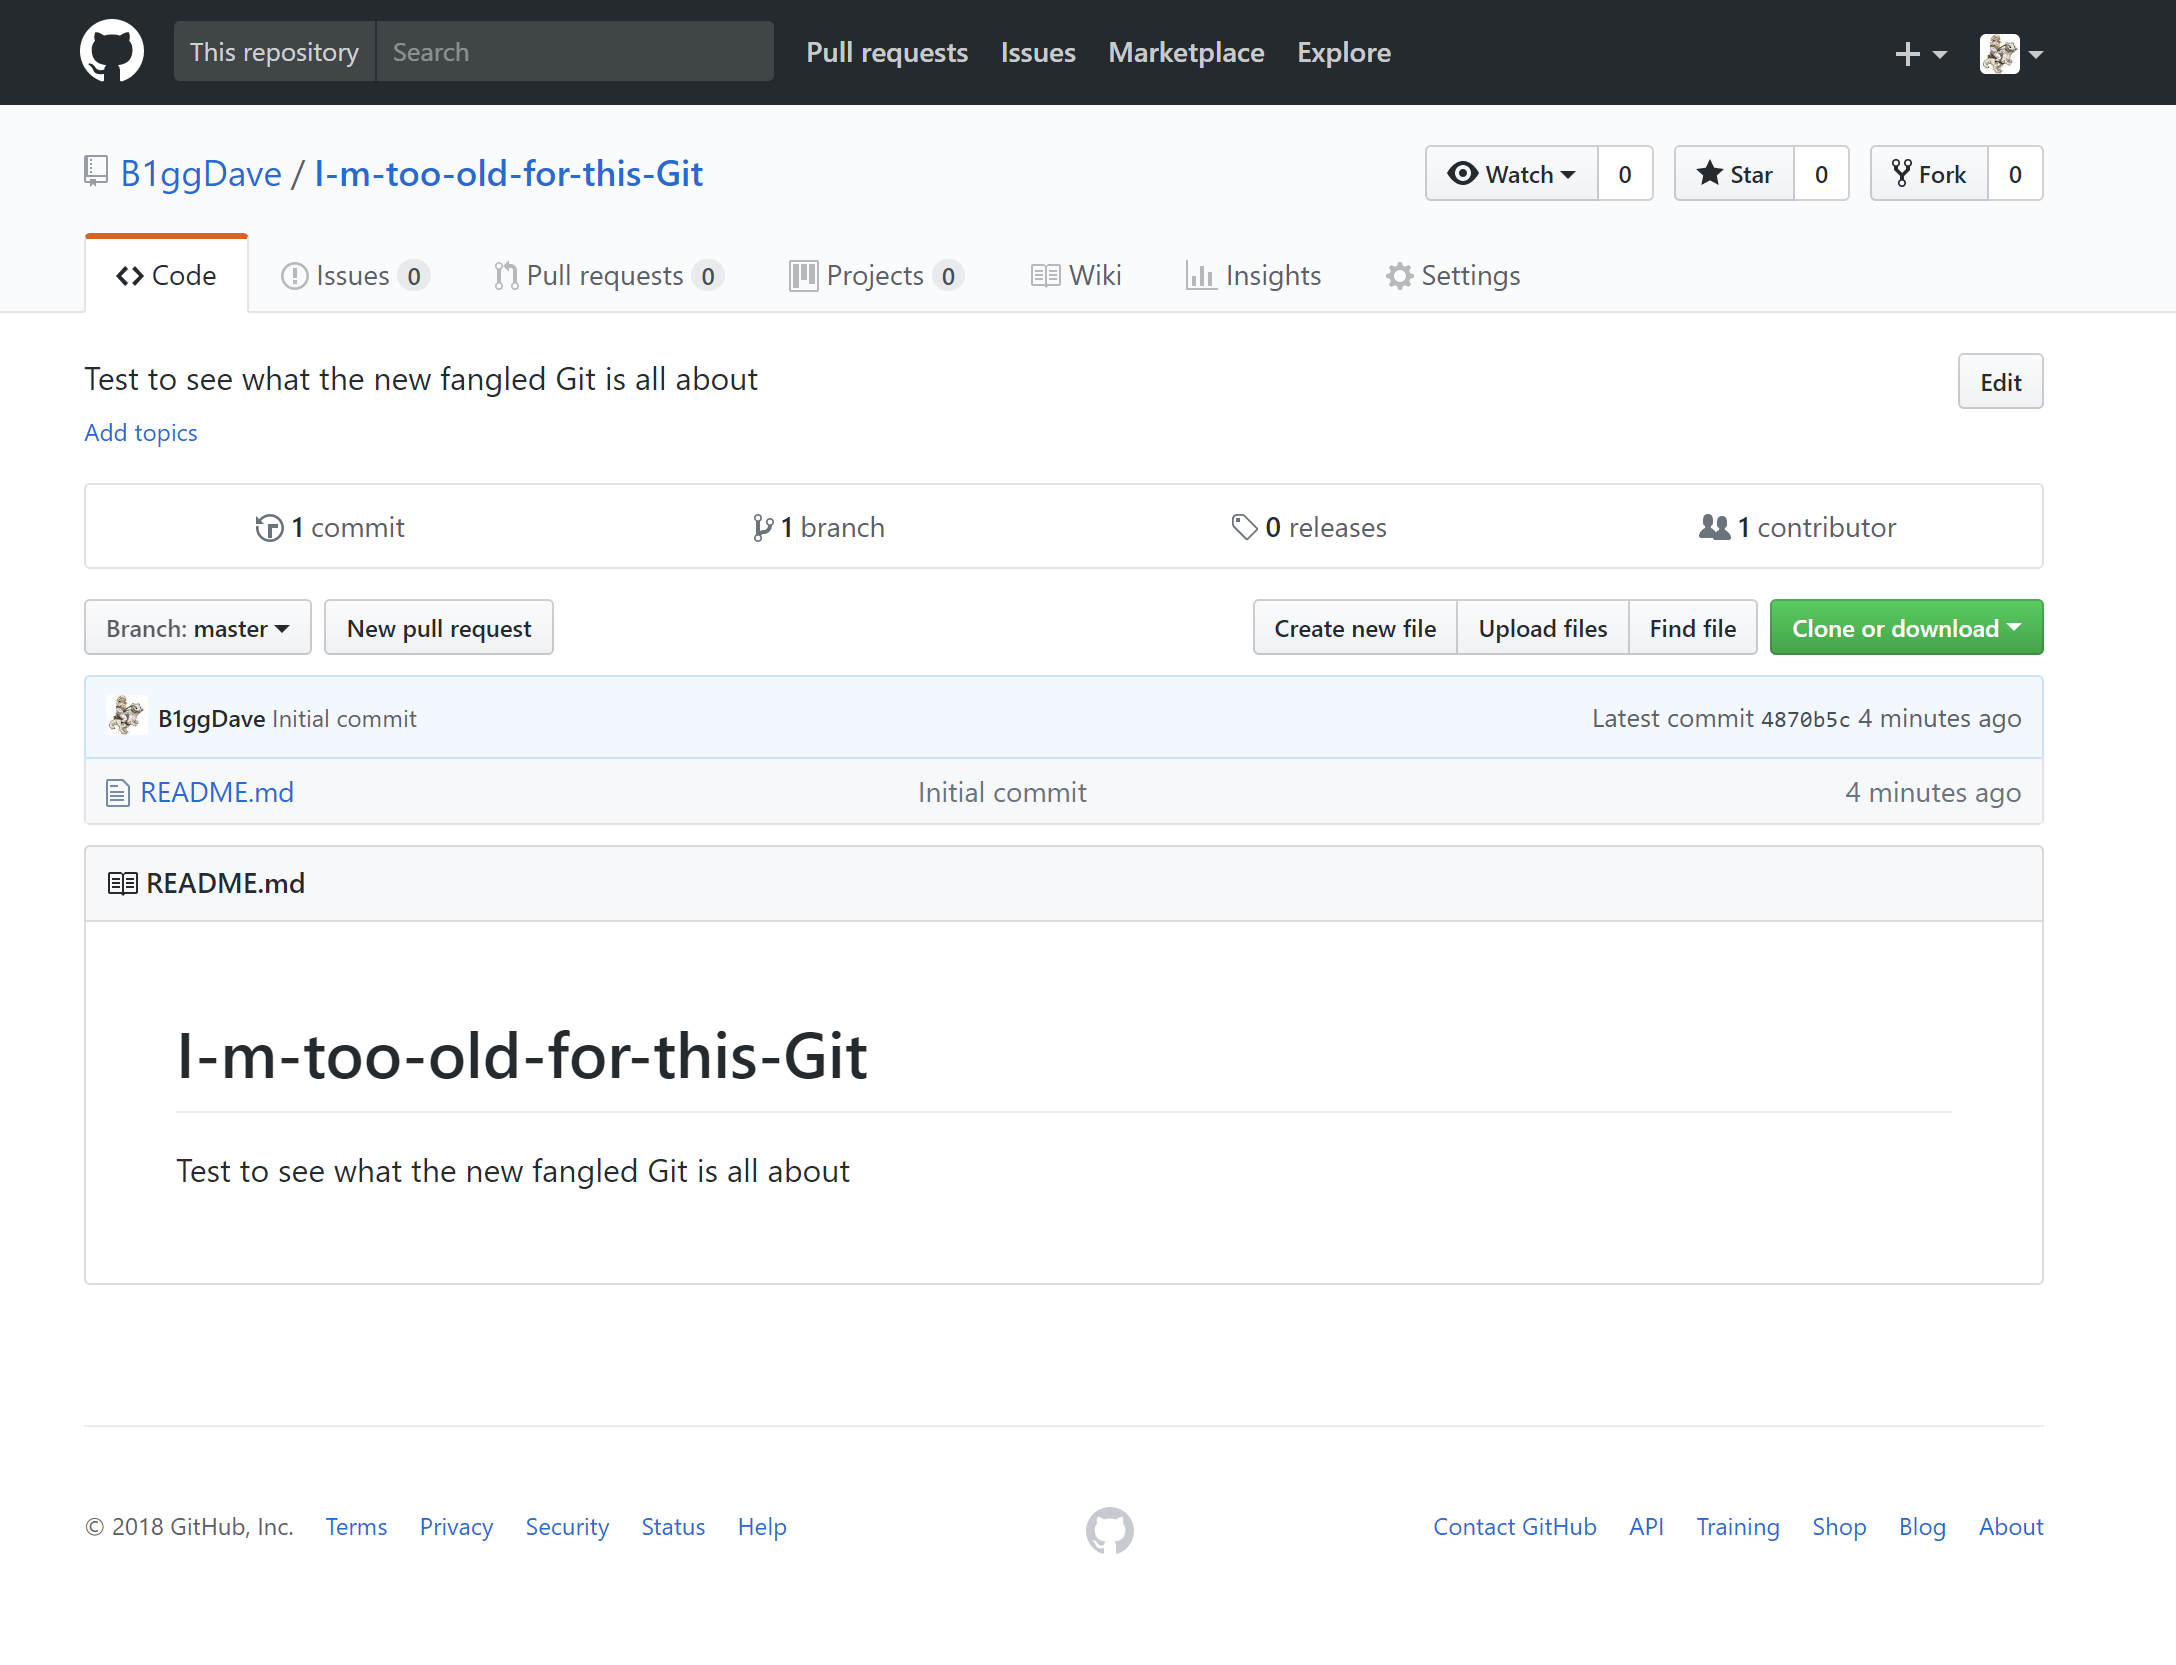The image size is (2176, 1665).
Task: Click the This repository search scope
Action: coord(274,52)
